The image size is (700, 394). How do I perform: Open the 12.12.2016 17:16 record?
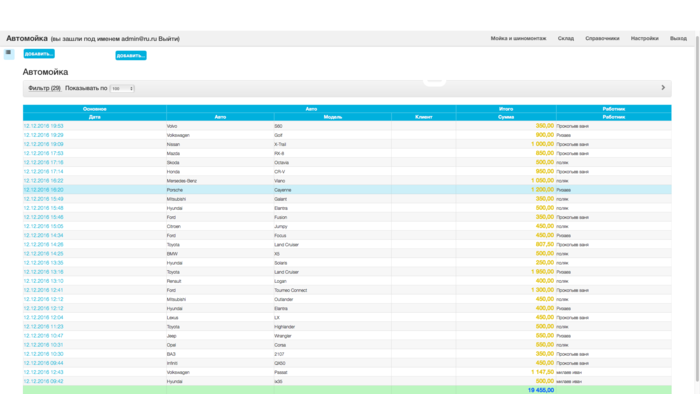43,162
